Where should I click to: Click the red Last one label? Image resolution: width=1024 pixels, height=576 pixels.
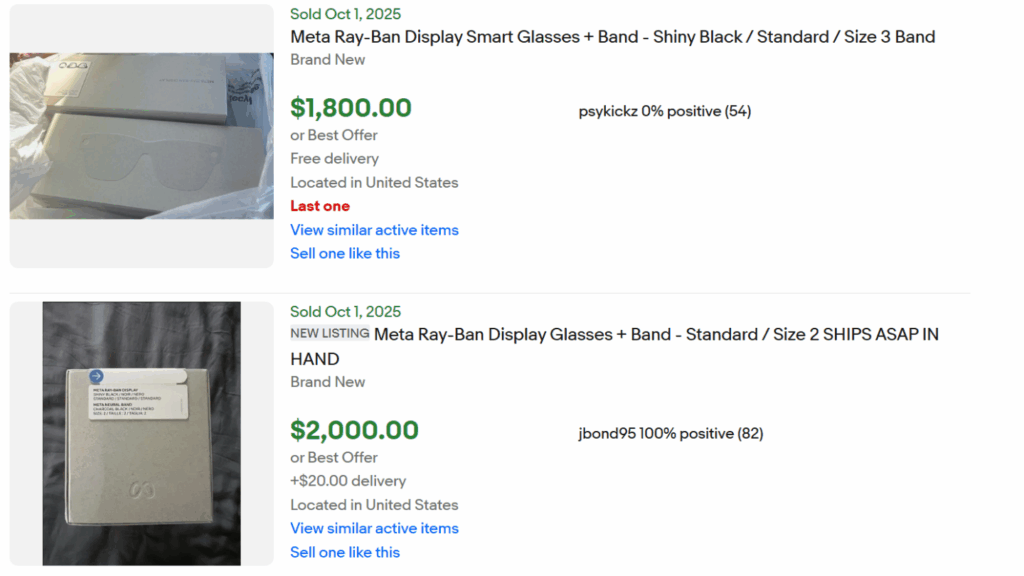[320, 206]
